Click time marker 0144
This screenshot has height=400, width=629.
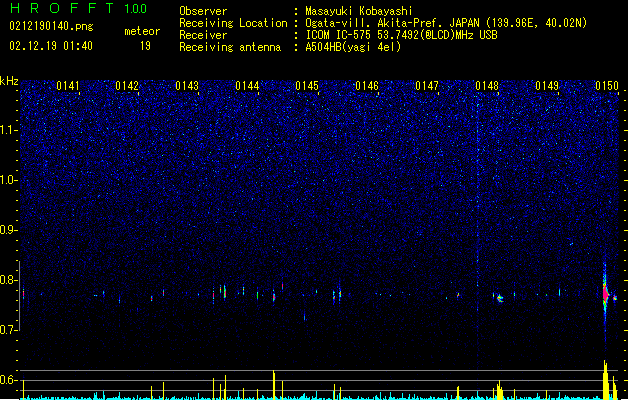coord(247,86)
